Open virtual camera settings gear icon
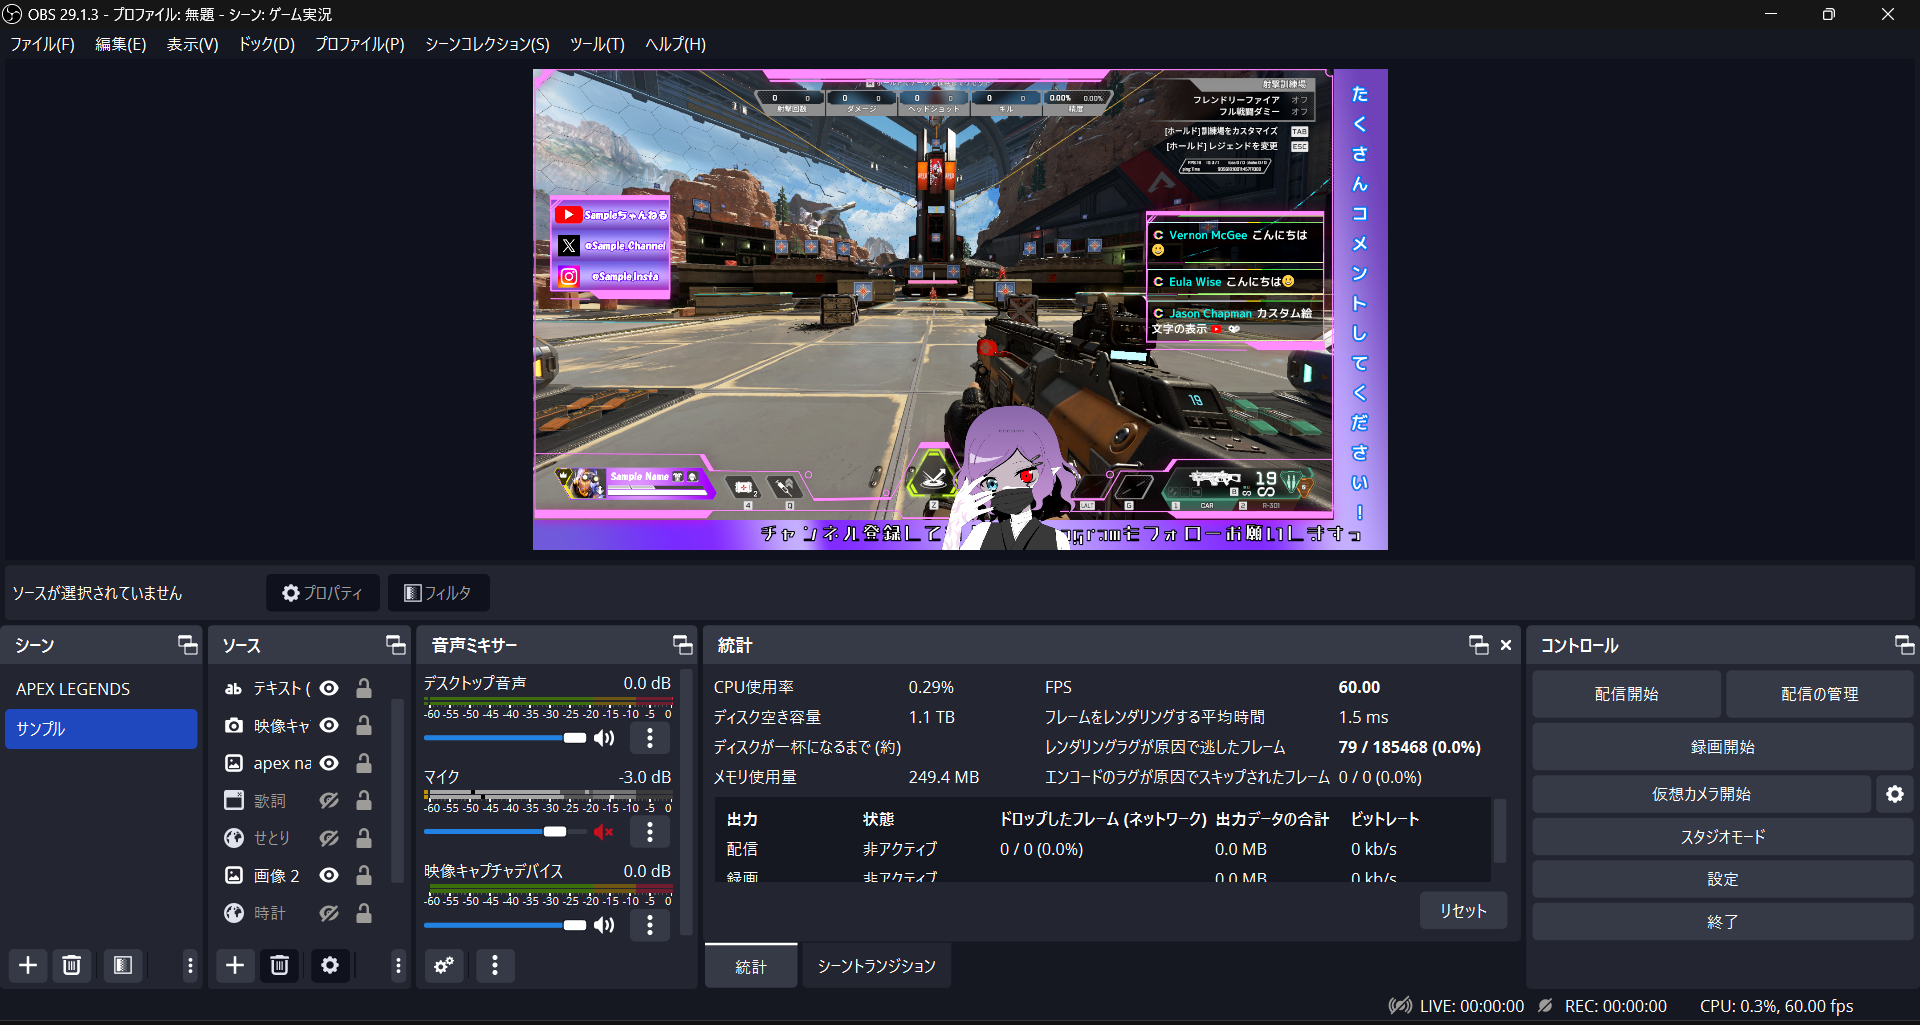1920x1025 pixels. [1895, 794]
